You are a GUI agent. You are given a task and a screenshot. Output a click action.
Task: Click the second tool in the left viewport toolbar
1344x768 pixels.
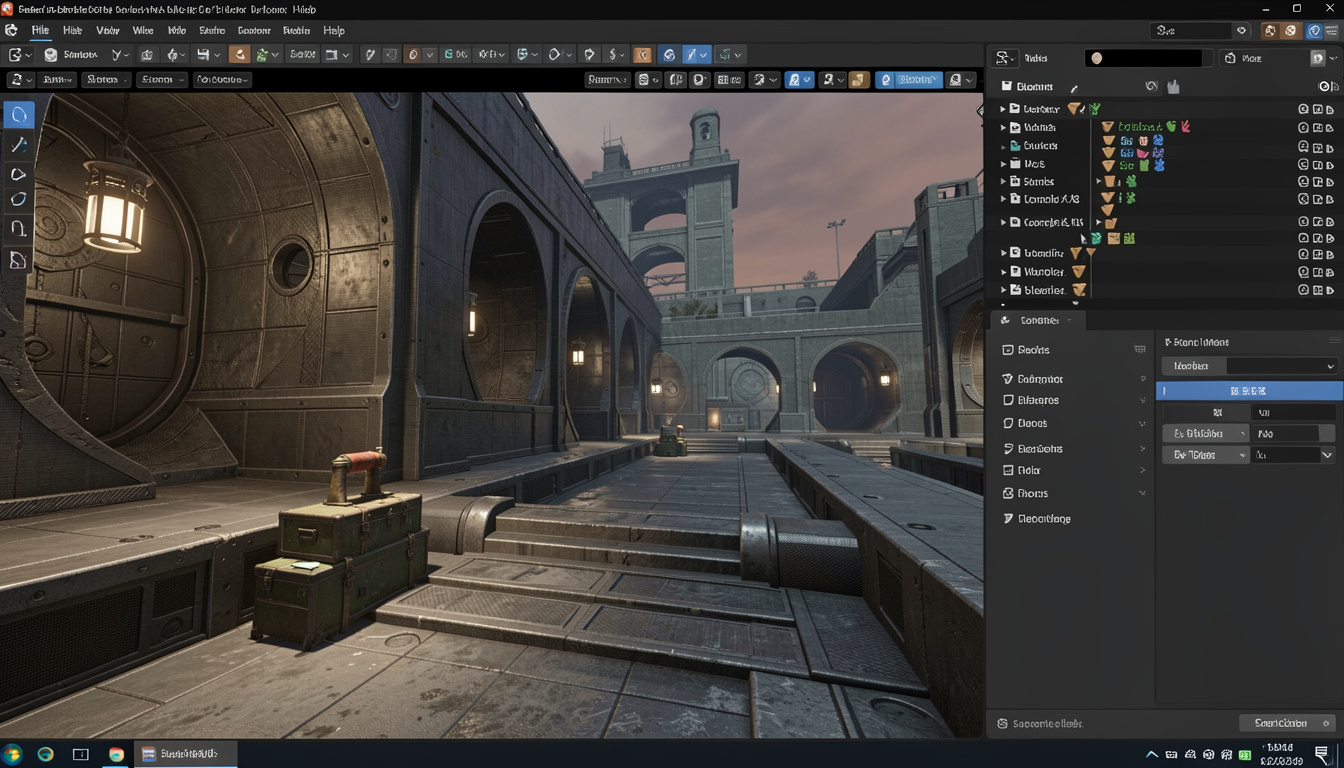18,145
